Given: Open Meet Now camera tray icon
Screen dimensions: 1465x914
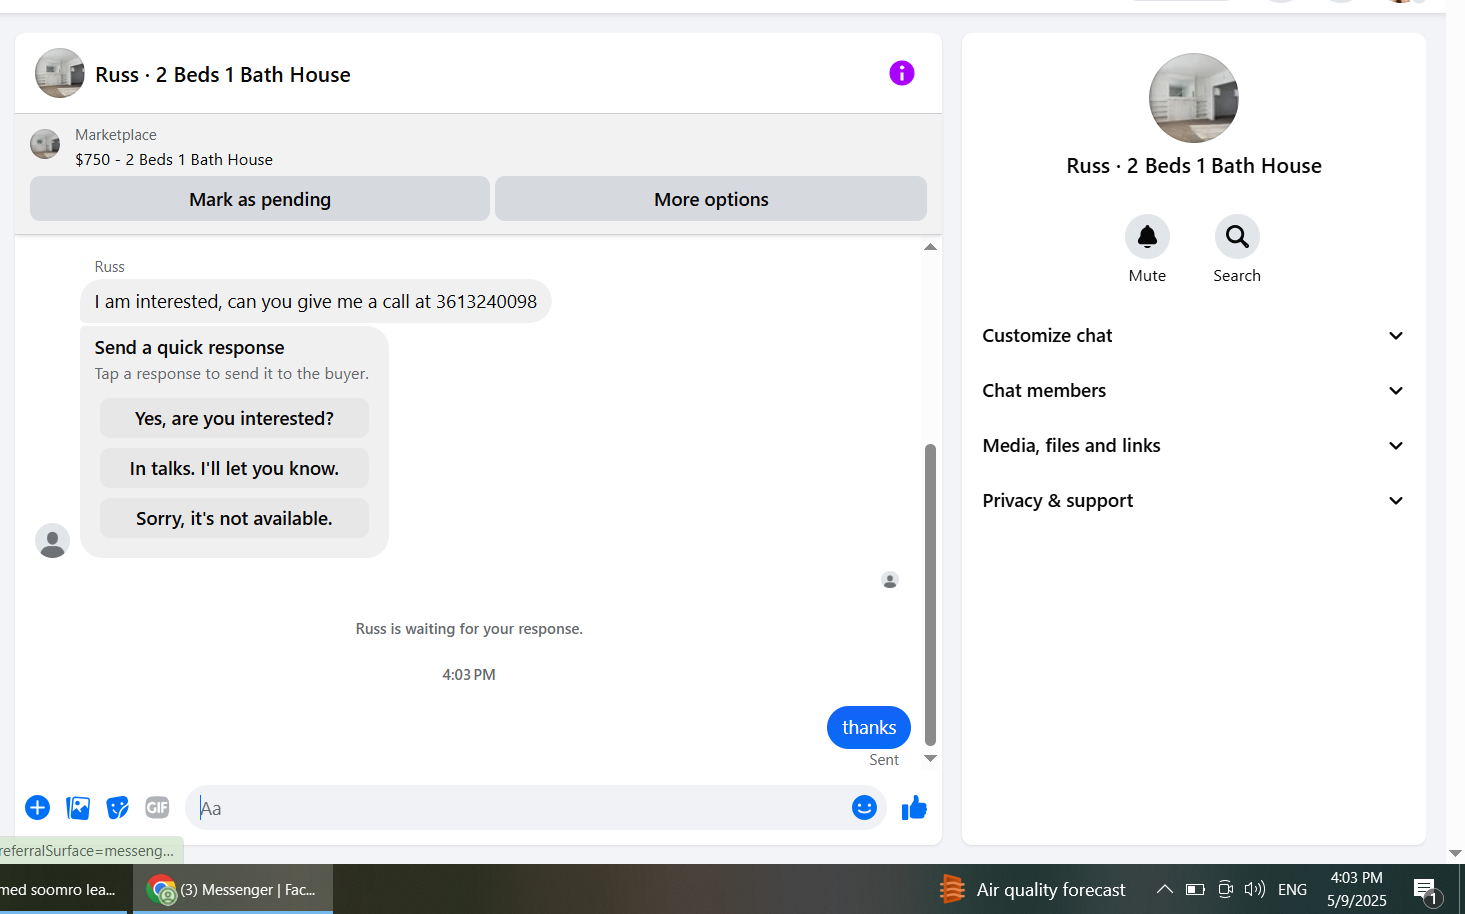Looking at the screenshot, I should (1225, 889).
